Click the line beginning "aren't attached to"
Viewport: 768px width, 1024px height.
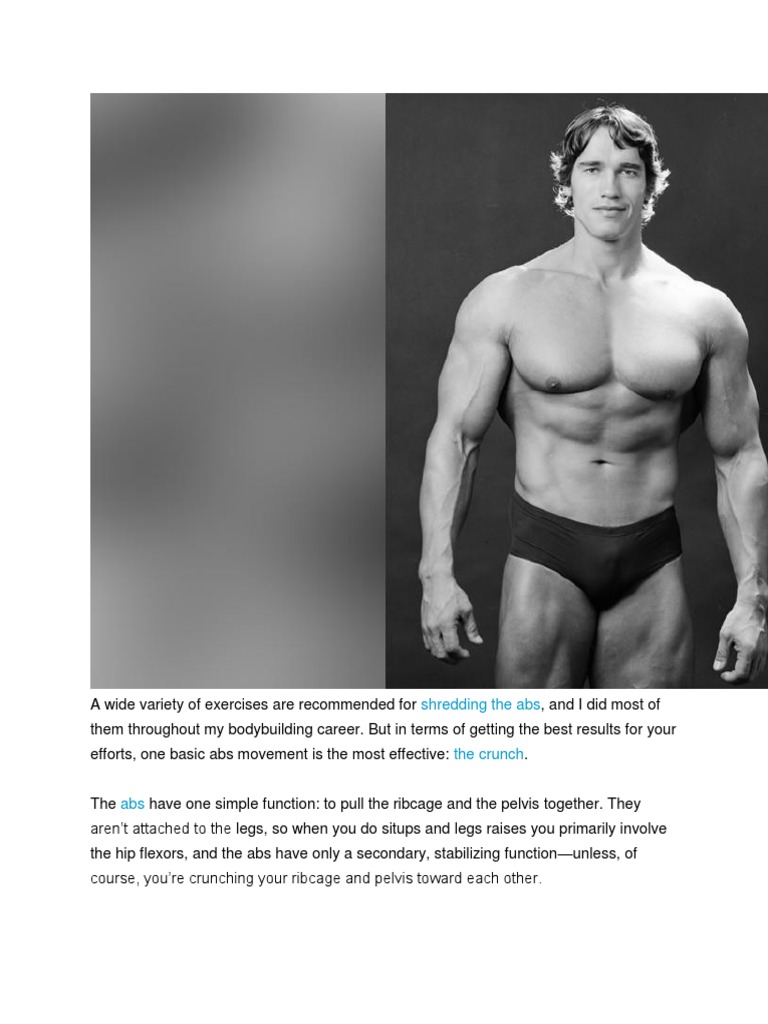pyautogui.click(x=378, y=829)
